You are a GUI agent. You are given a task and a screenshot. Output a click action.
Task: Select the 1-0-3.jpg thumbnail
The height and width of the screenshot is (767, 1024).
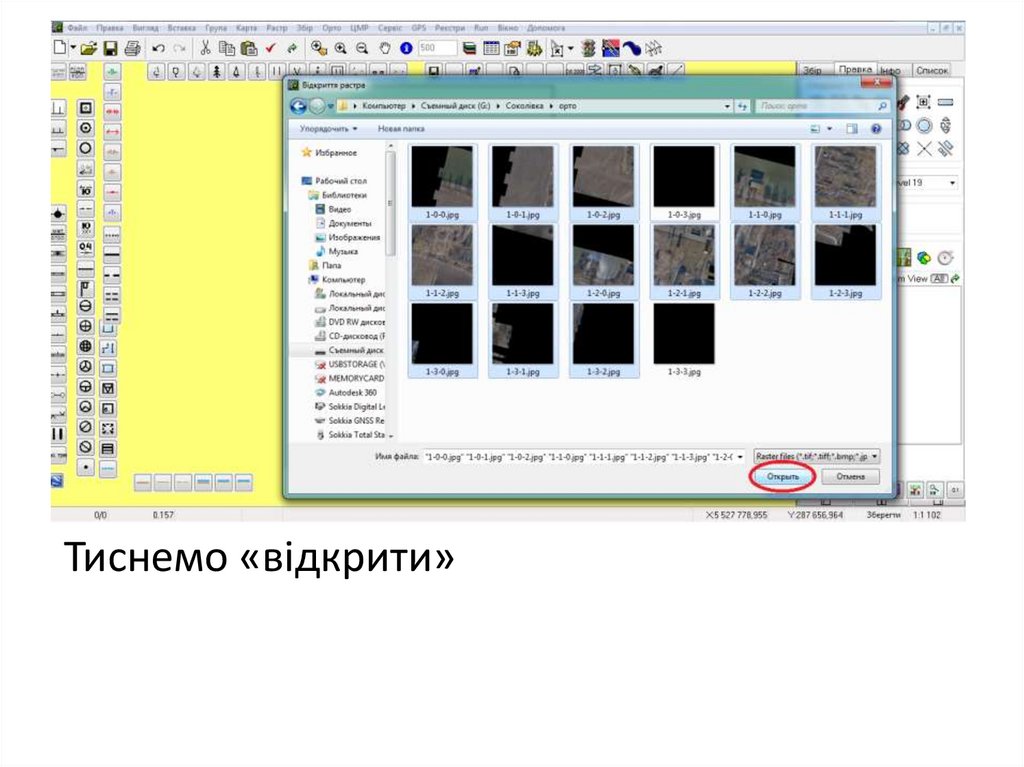[684, 182]
